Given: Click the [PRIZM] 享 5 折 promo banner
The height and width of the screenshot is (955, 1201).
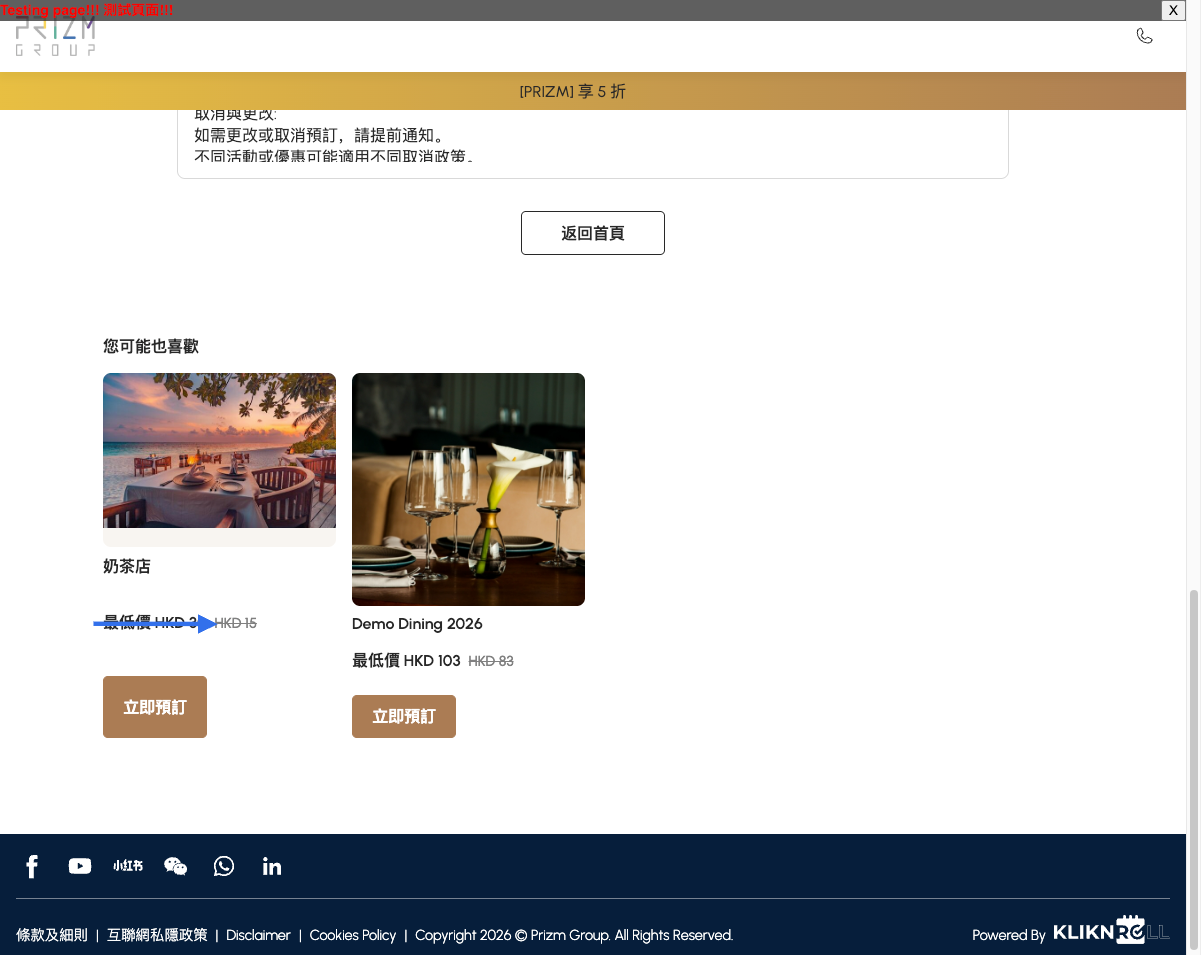Looking at the screenshot, I should coord(593,91).
